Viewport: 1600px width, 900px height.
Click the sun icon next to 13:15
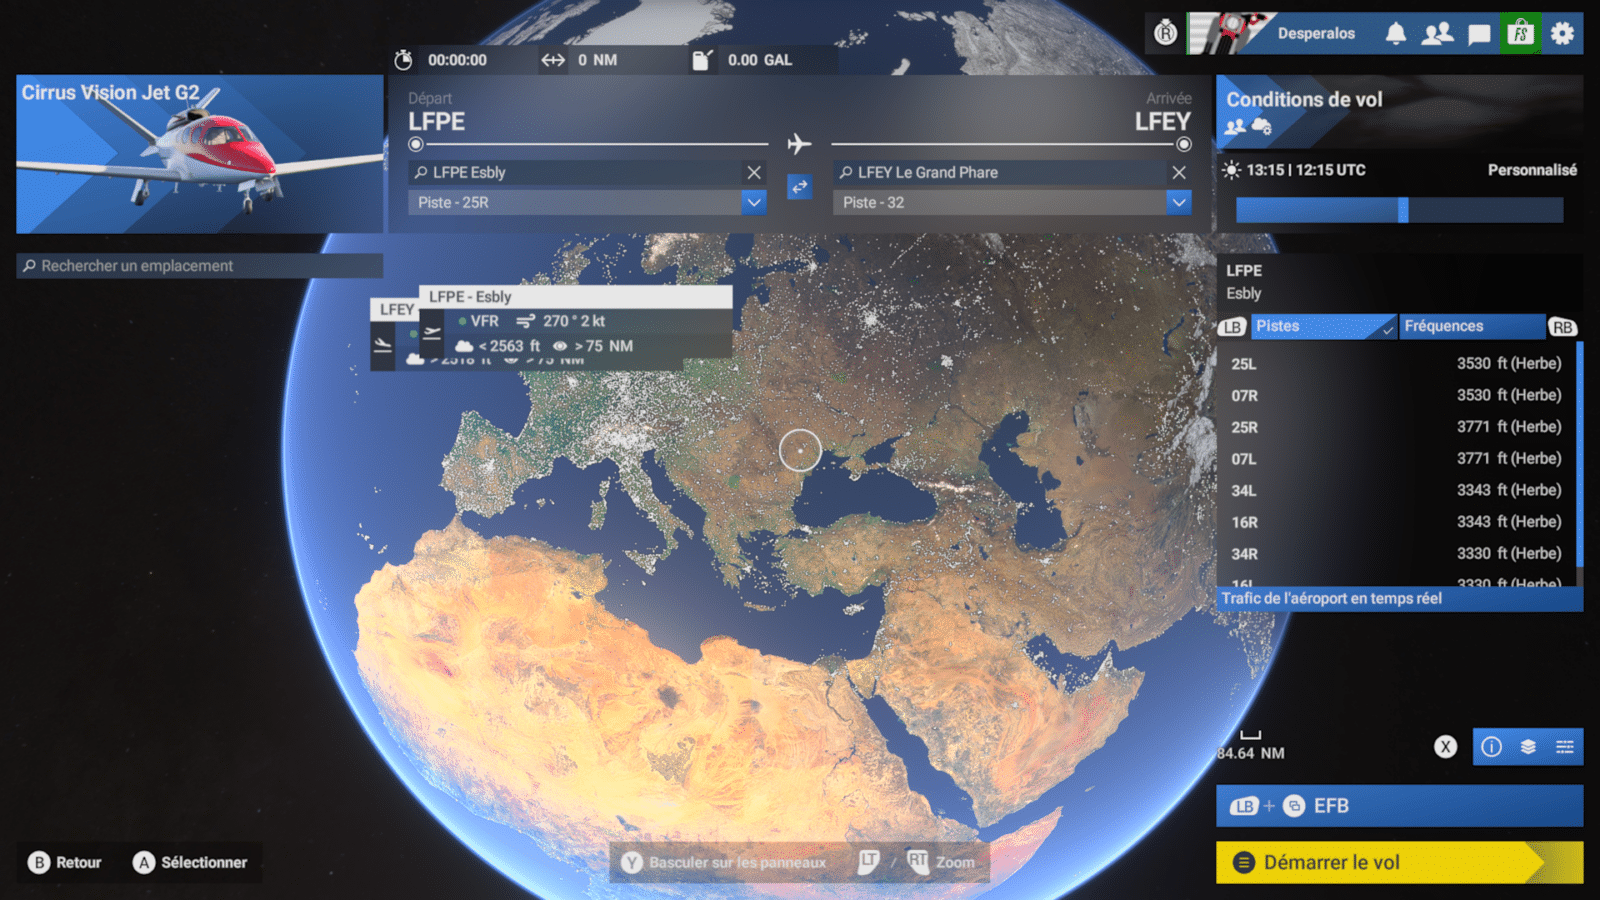(1232, 170)
